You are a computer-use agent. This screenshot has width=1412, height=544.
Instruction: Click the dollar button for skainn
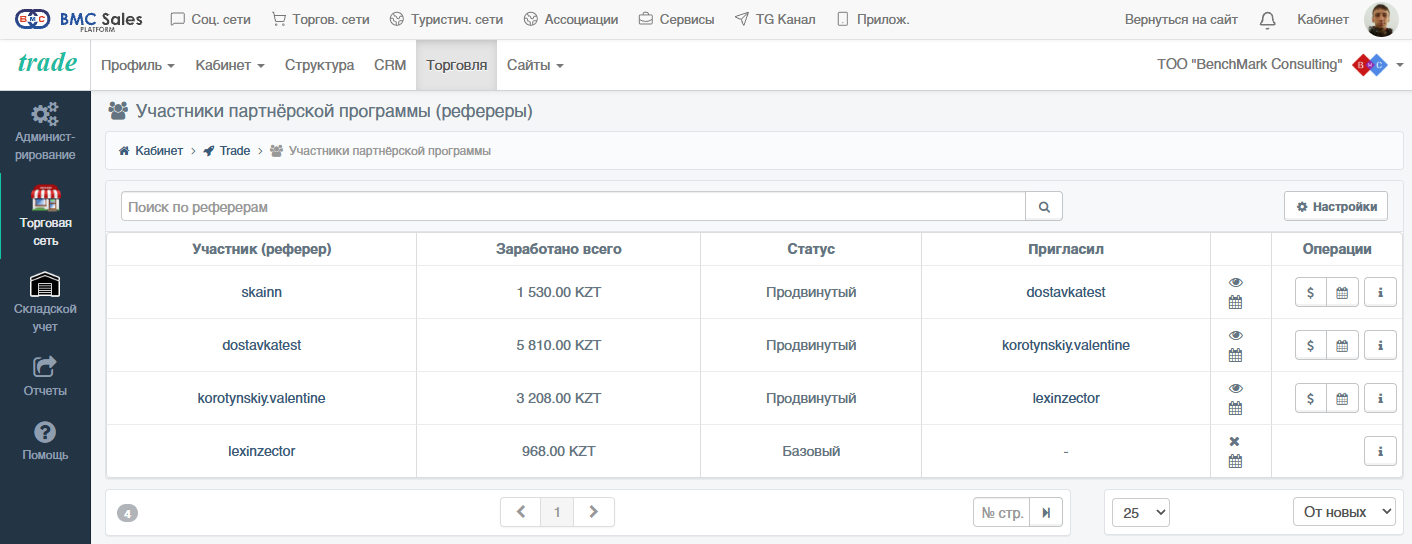1311,292
